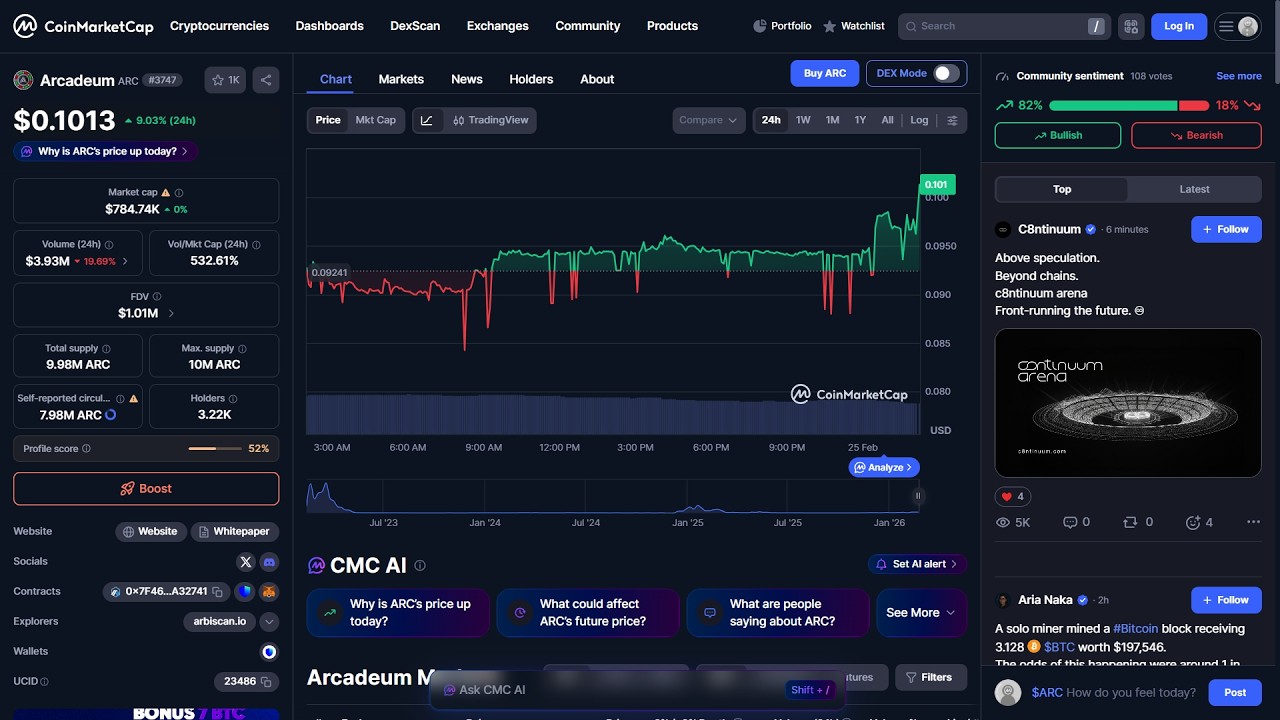The width and height of the screenshot is (1280, 720).
Task: Open the X (Twitter) social link
Action: point(246,562)
